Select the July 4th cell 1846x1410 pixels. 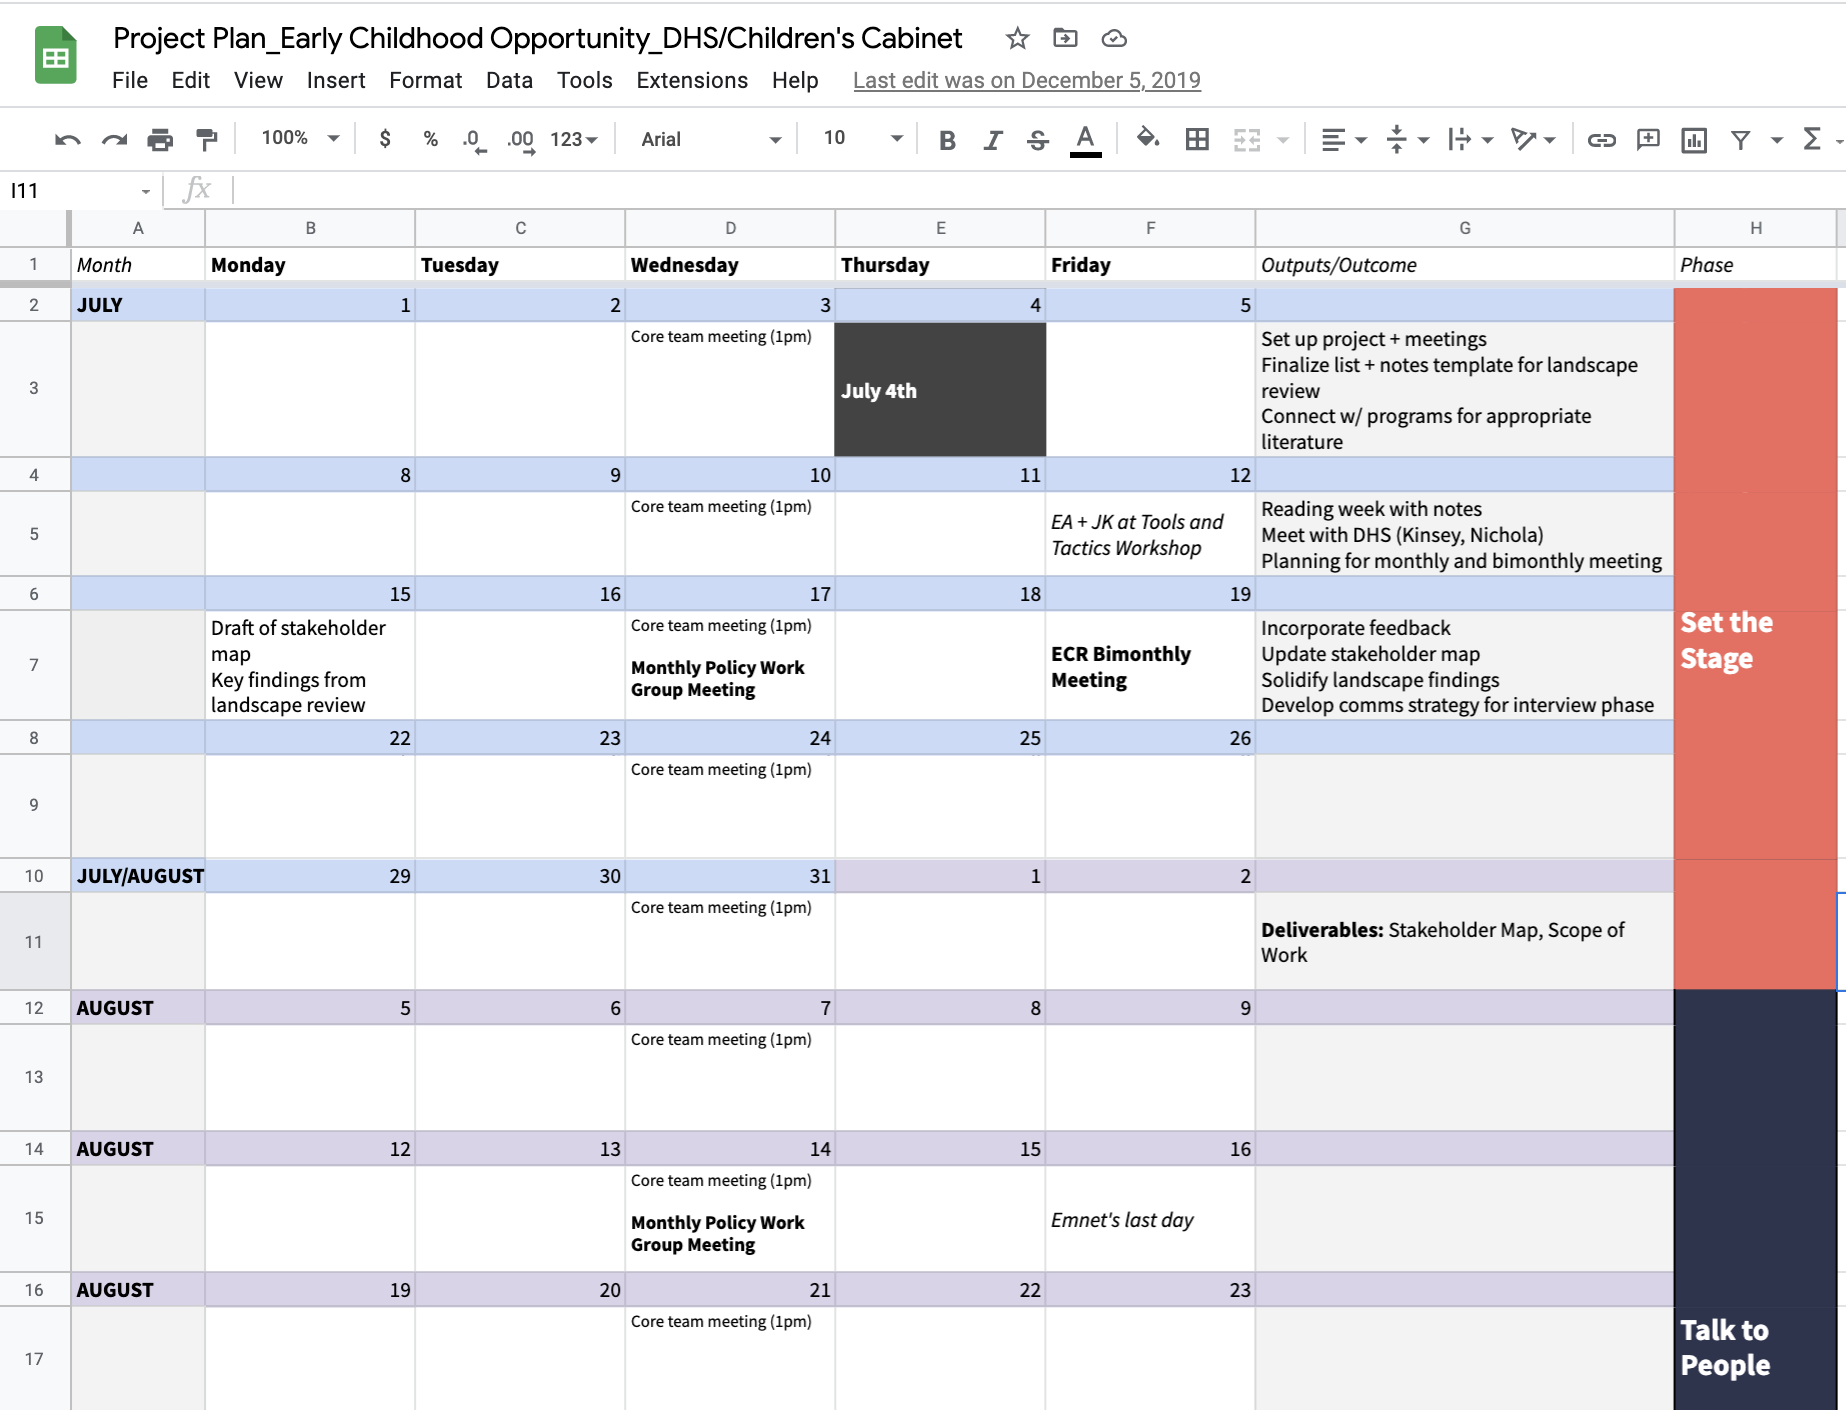(940, 389)
